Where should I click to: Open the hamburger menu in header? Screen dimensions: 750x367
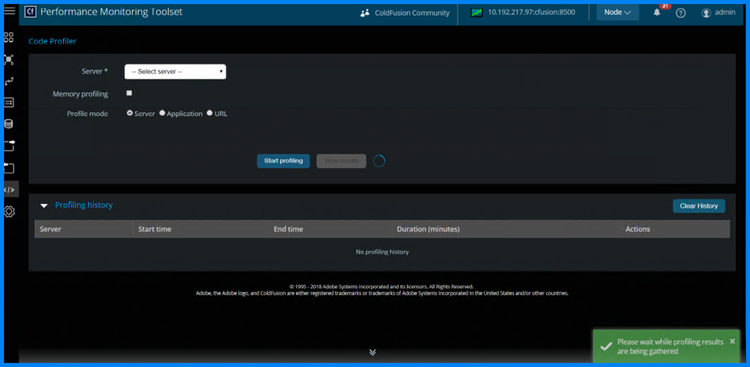(x=9, y=11)
